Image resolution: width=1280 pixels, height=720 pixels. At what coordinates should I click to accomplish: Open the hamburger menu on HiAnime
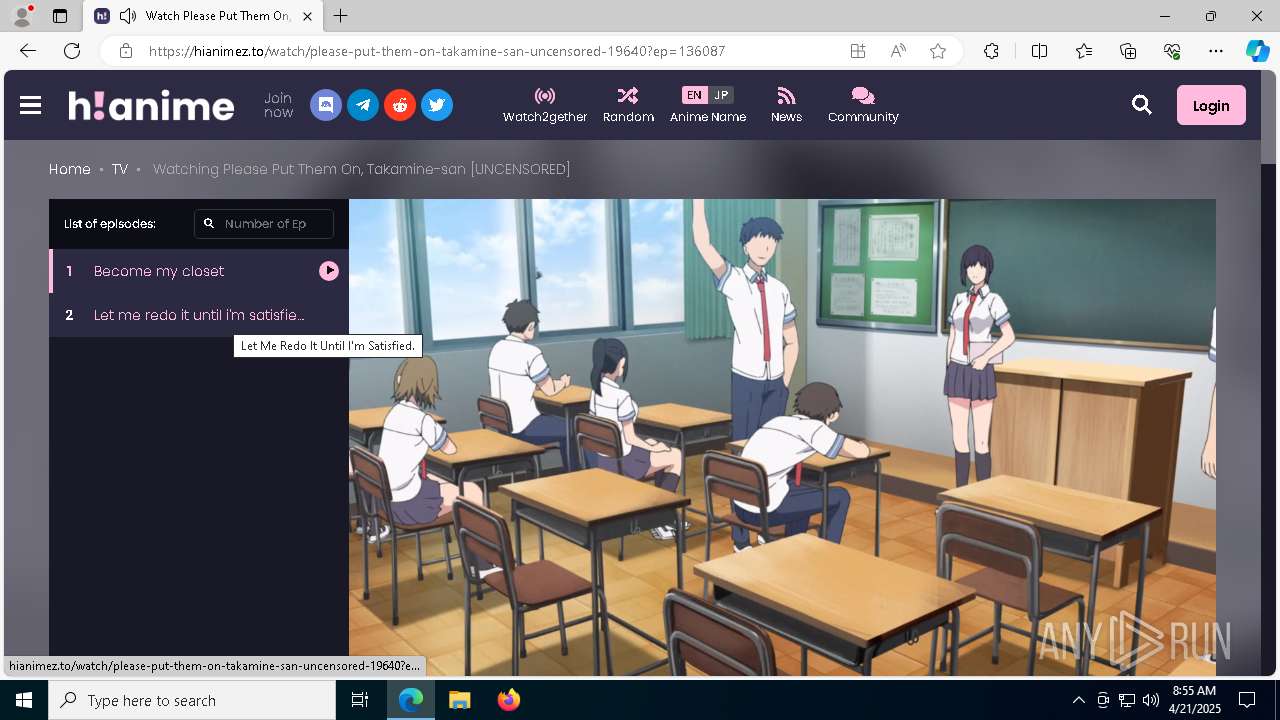click(30, 105)
